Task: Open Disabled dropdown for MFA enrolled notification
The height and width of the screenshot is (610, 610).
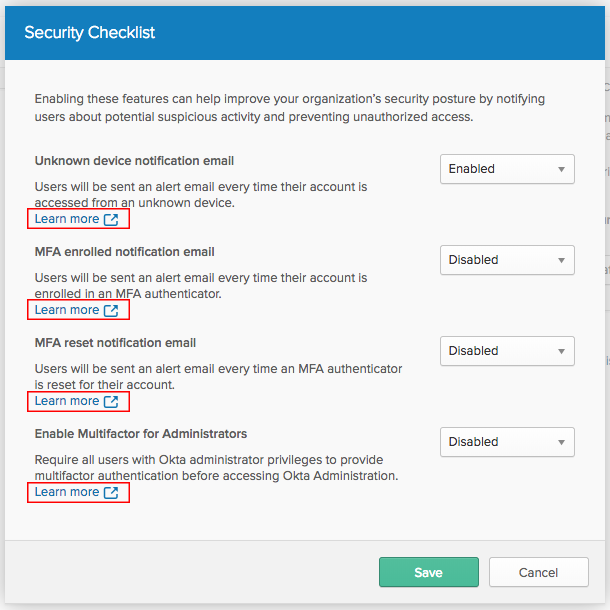Action: pyautogui.click(x=507, y=260)
